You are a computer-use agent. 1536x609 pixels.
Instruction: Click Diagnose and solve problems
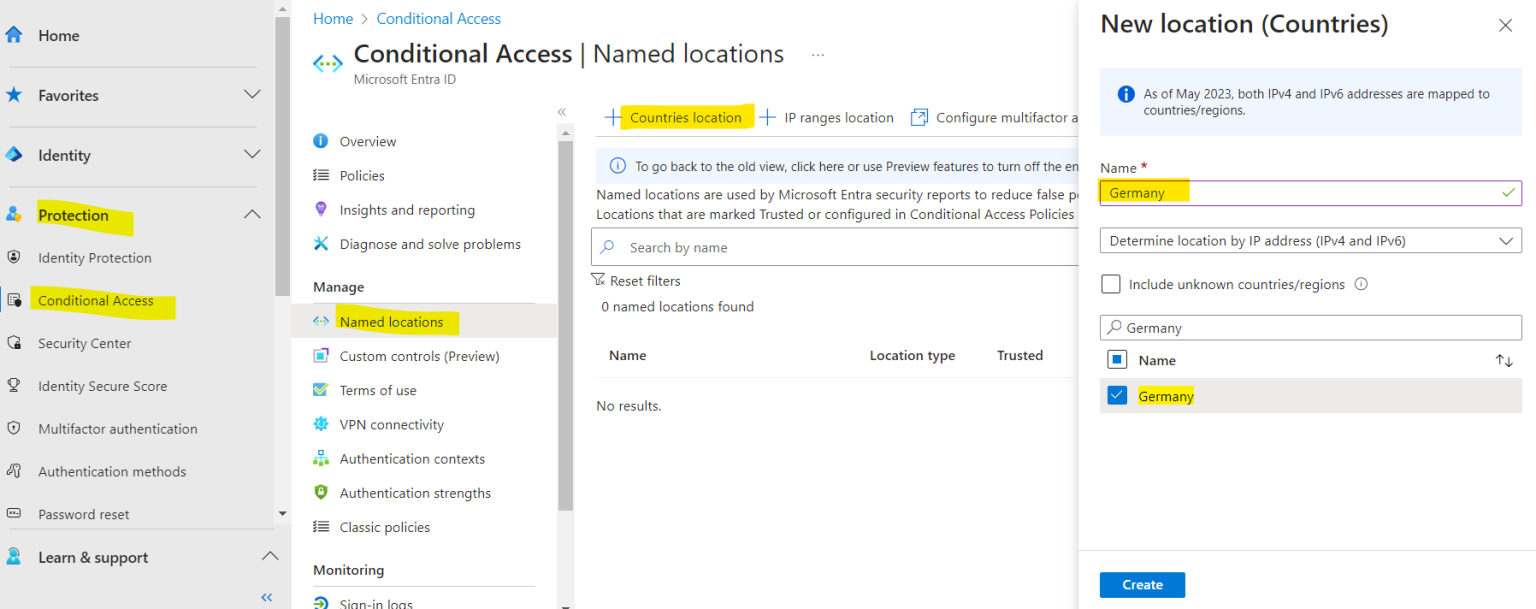tap(427, 244)
